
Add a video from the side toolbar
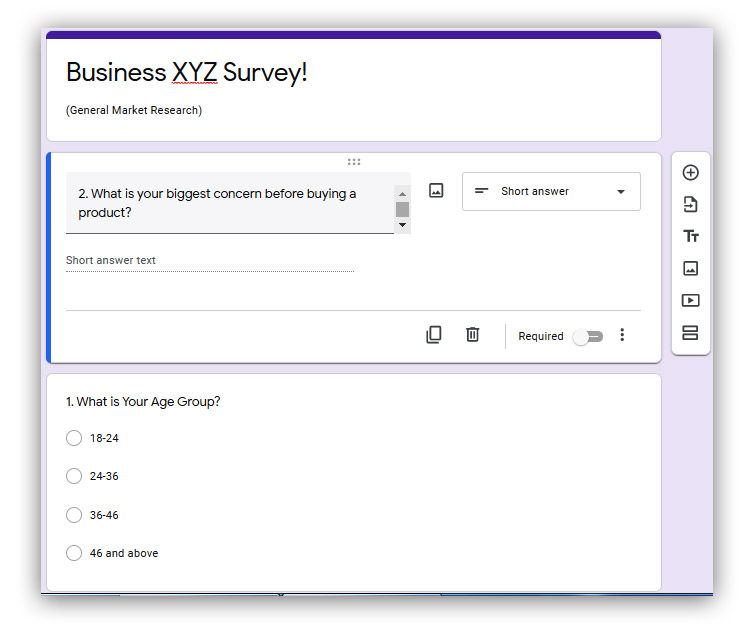point(690,301)
